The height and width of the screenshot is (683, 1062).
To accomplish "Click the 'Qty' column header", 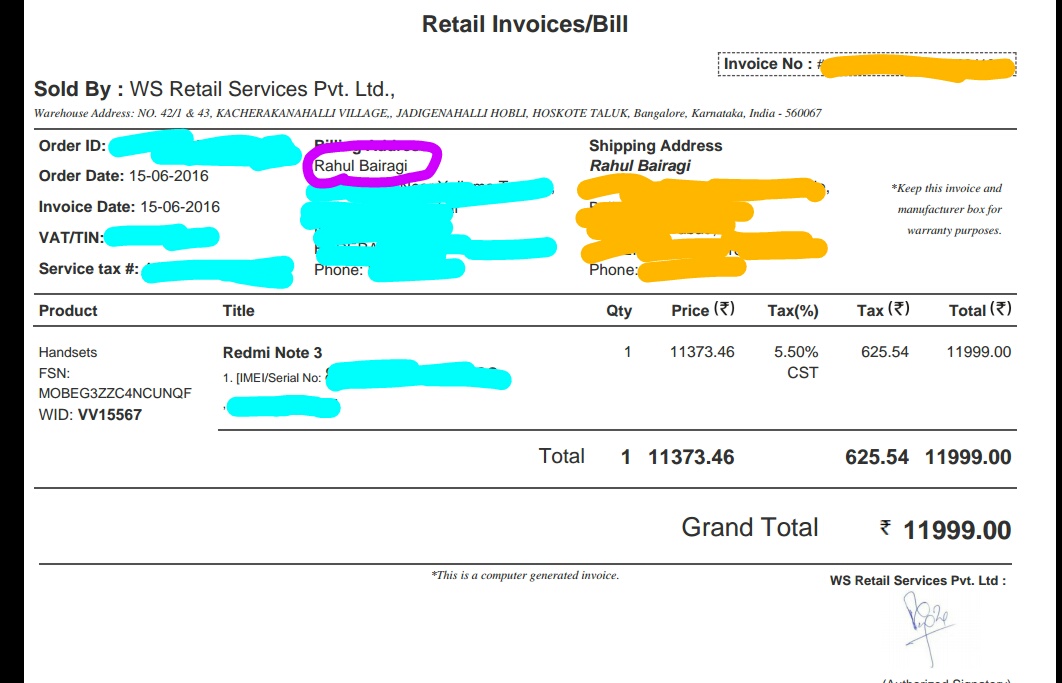I will [x=619, y=311].
